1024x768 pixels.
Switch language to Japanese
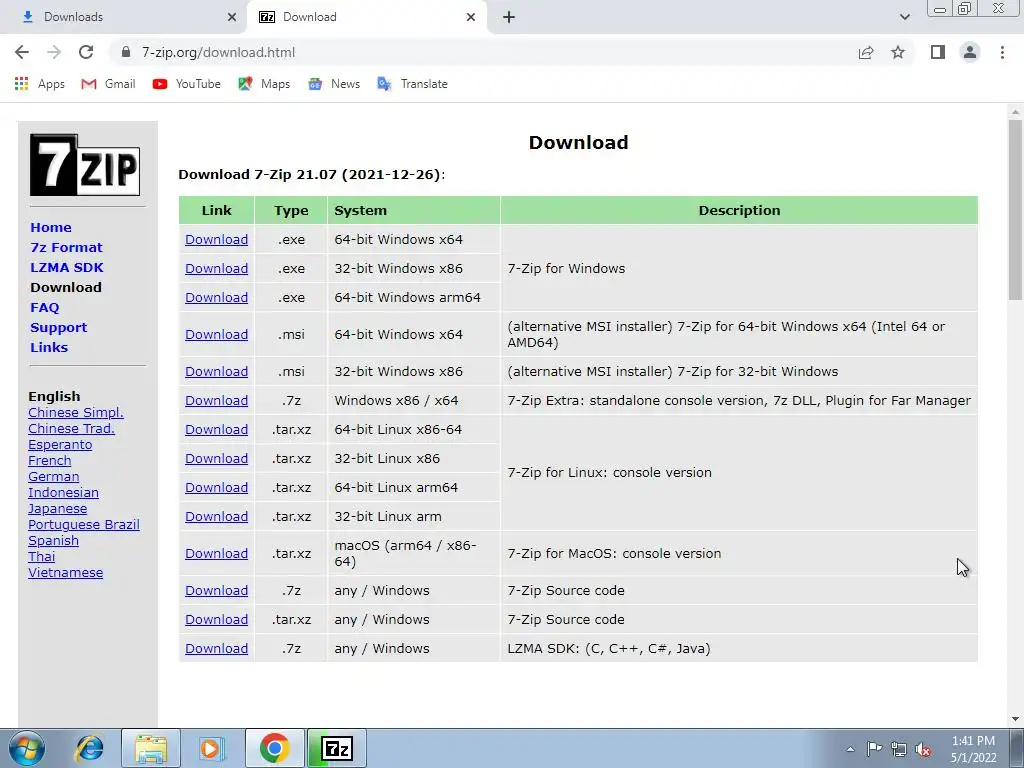(x=57, y=509)
